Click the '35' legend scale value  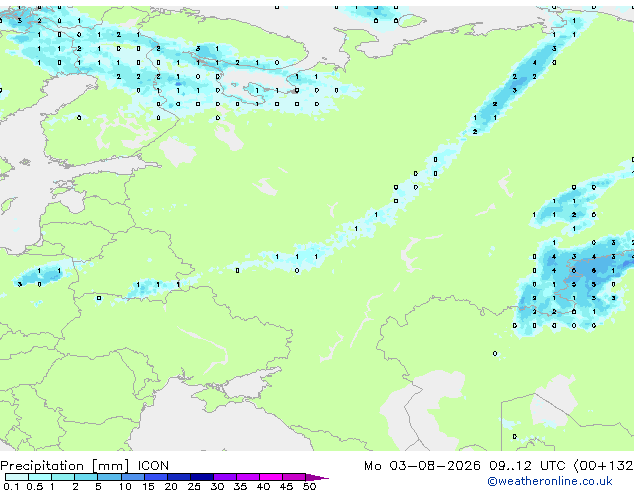pos(240,486)
